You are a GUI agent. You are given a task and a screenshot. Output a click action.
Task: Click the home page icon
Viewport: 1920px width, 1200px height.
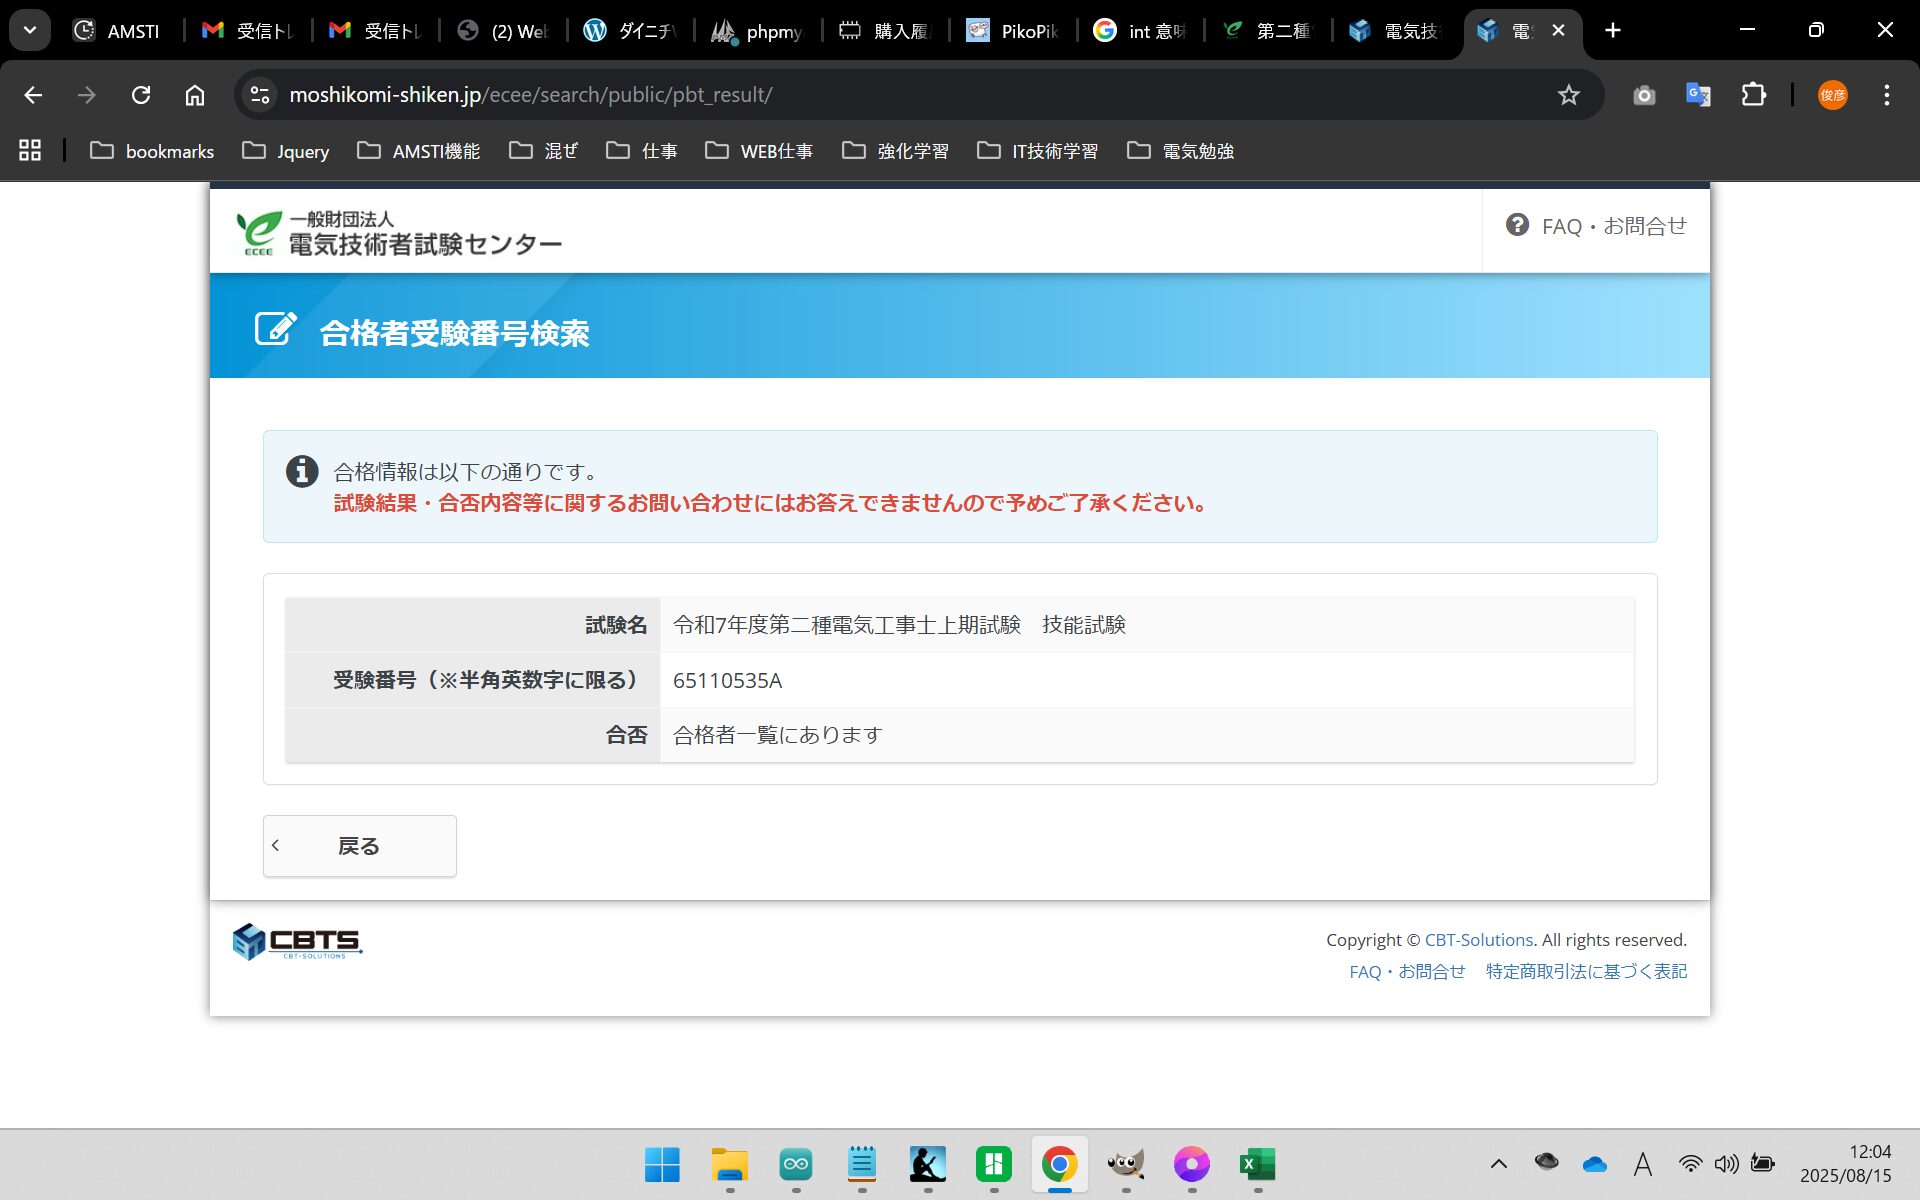[x=195, y=95]
